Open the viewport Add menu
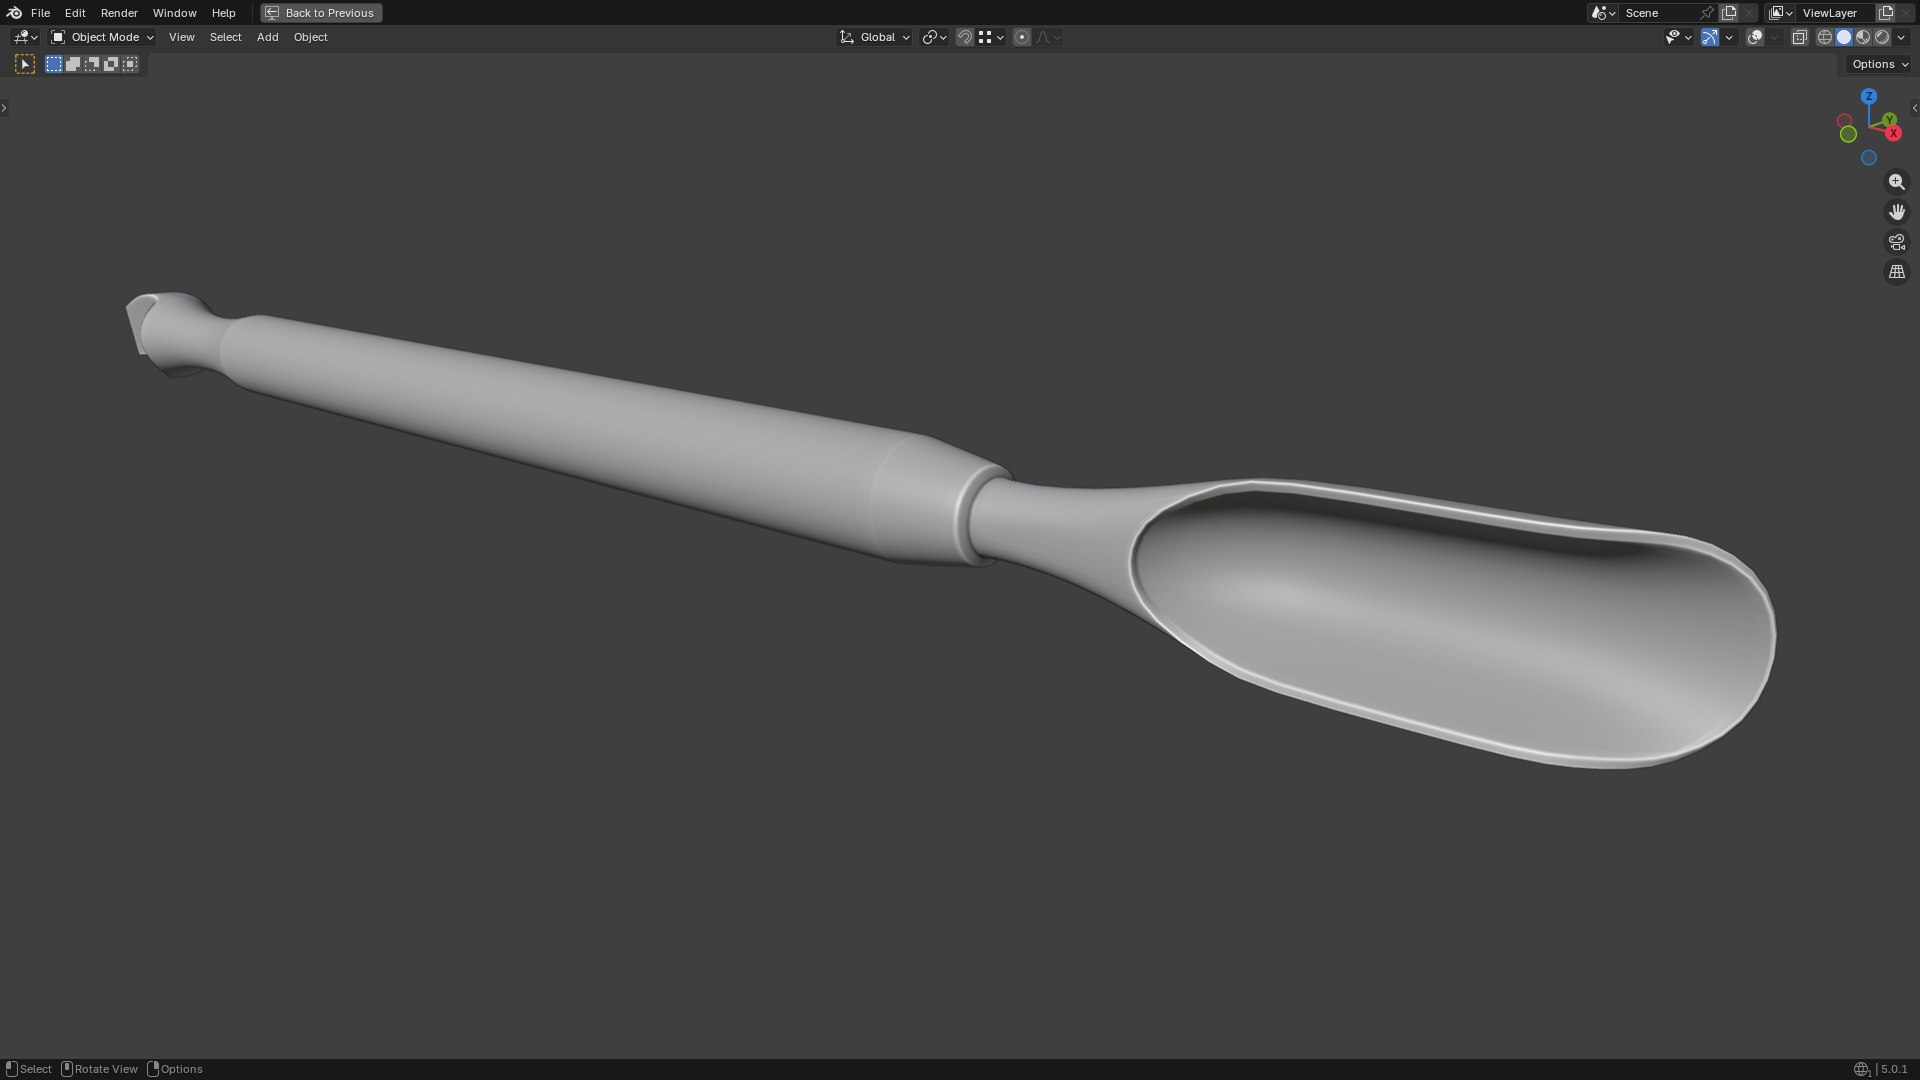 (x=267, y=37)
